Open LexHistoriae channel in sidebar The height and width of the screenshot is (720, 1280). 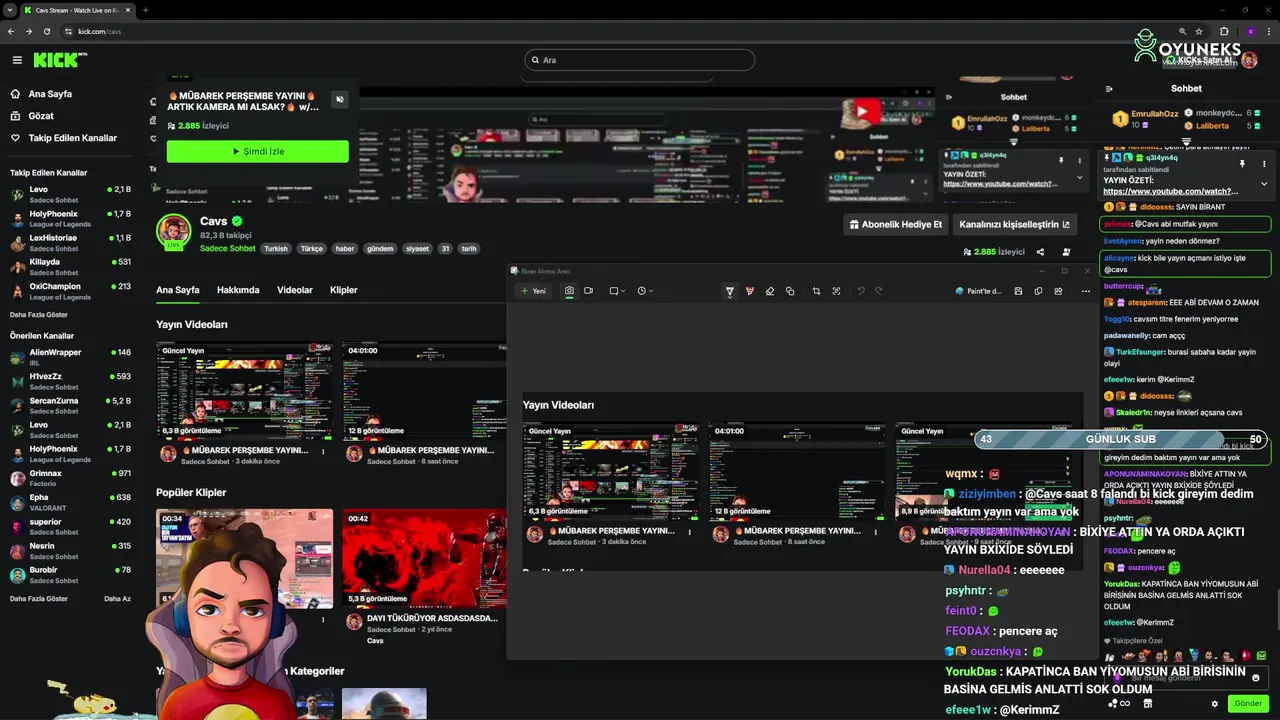tap(70, 243)
